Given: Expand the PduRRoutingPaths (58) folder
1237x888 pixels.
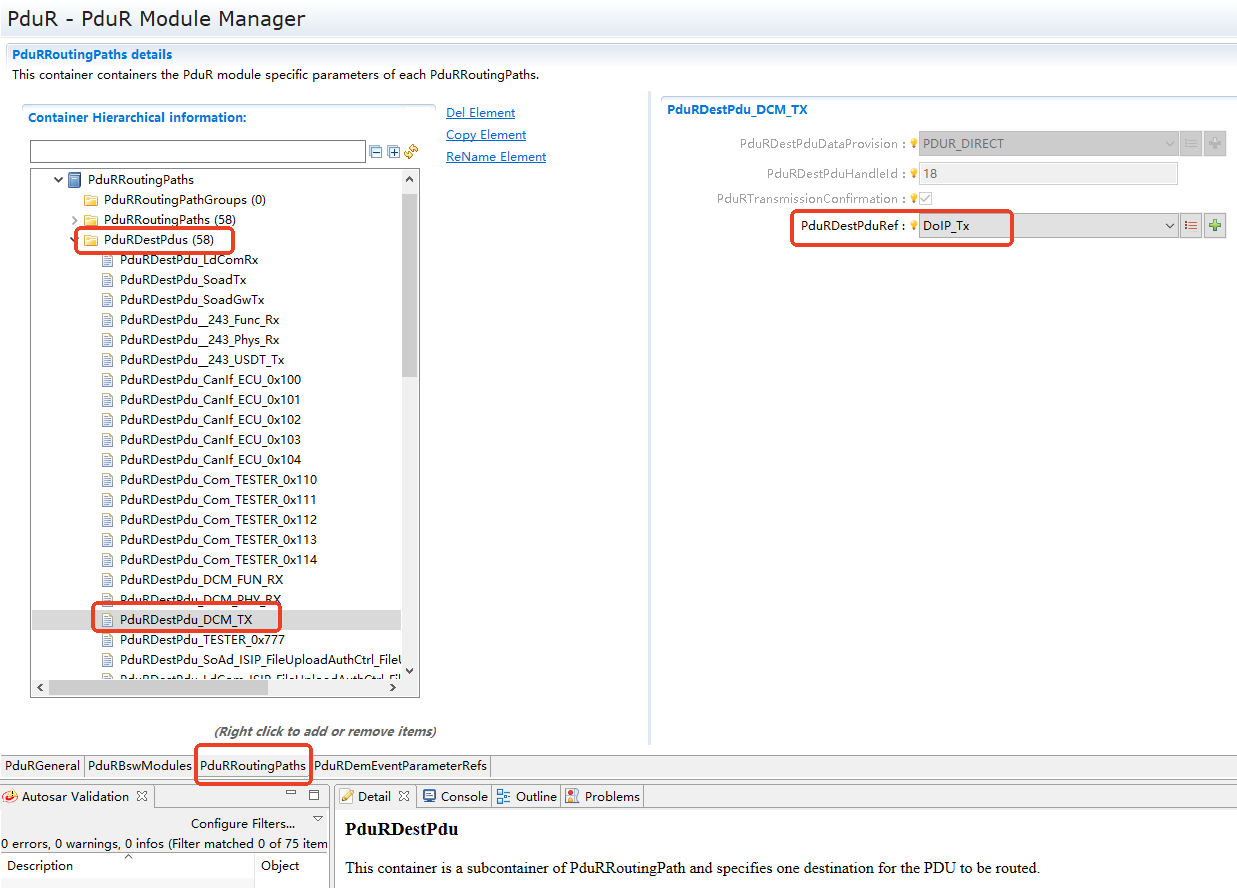Looking at the screenshot, I should coord(75,220).
